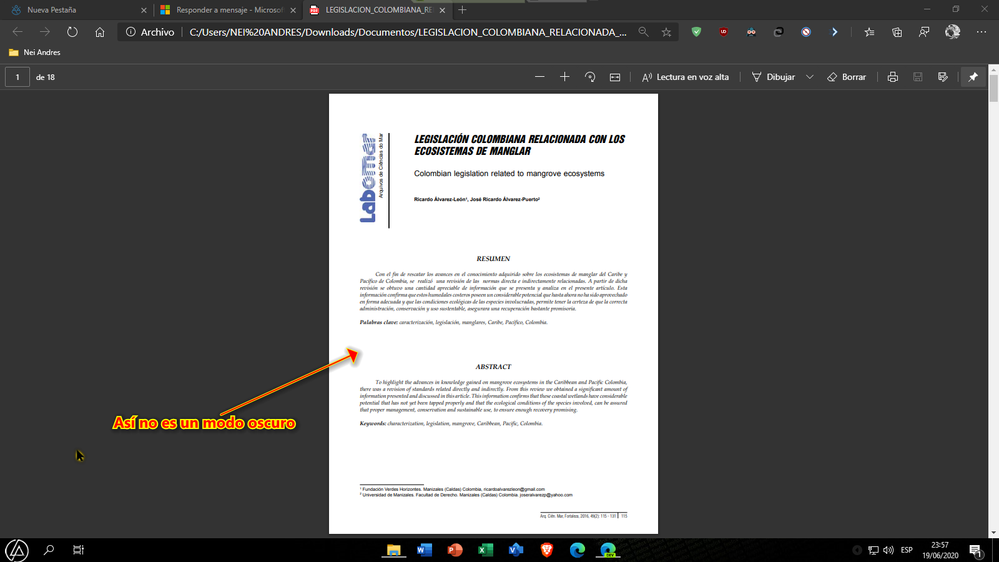Open the dark square extension icon
Screen dimensions: 999x562
pos(779,32)
